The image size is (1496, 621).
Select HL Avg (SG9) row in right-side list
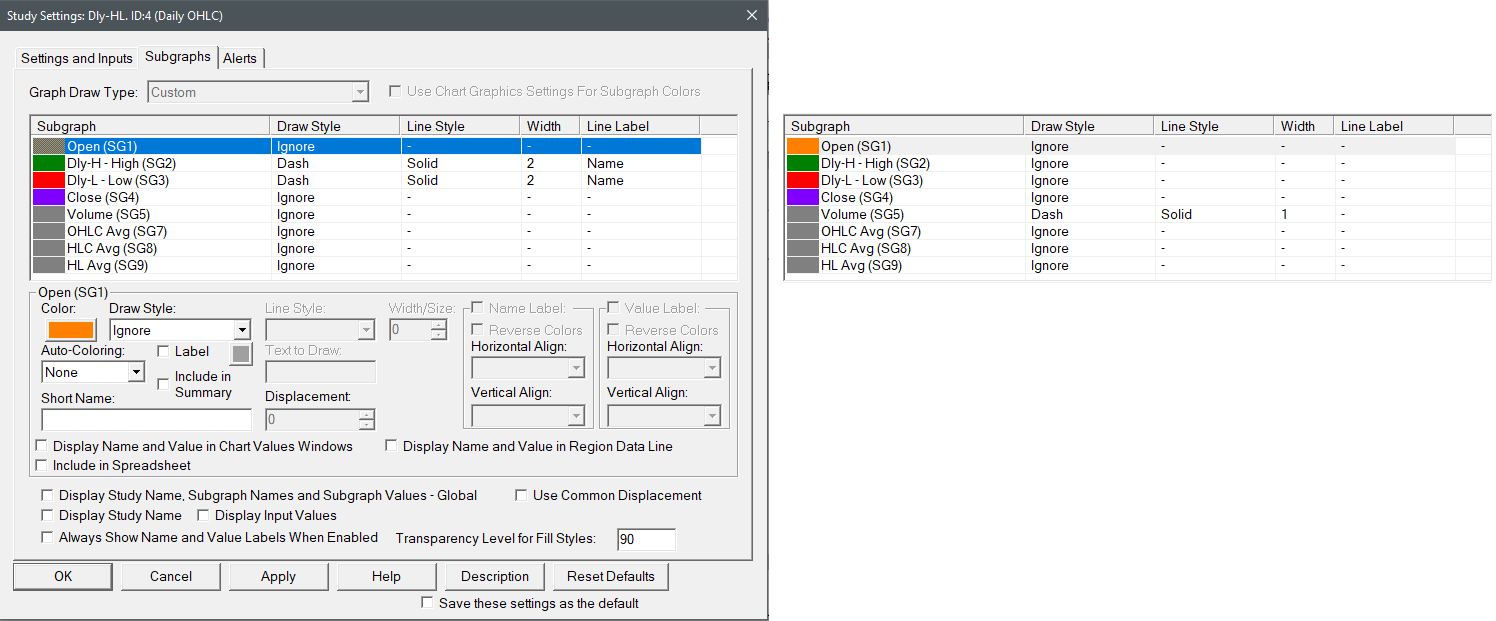(1120, 265)
